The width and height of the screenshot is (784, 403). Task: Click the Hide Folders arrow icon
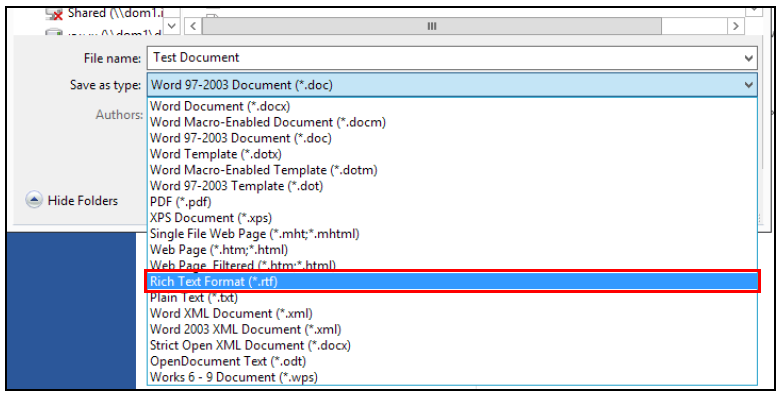click(x=34, y=201)
